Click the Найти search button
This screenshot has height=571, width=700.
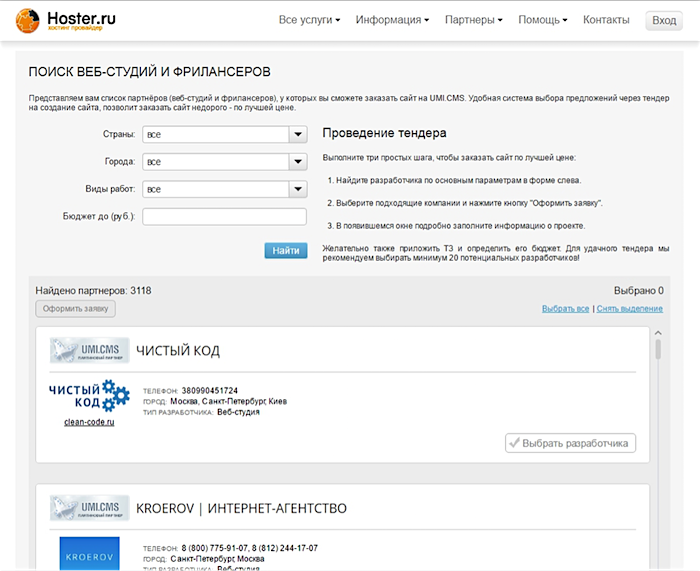click(286, 250)
